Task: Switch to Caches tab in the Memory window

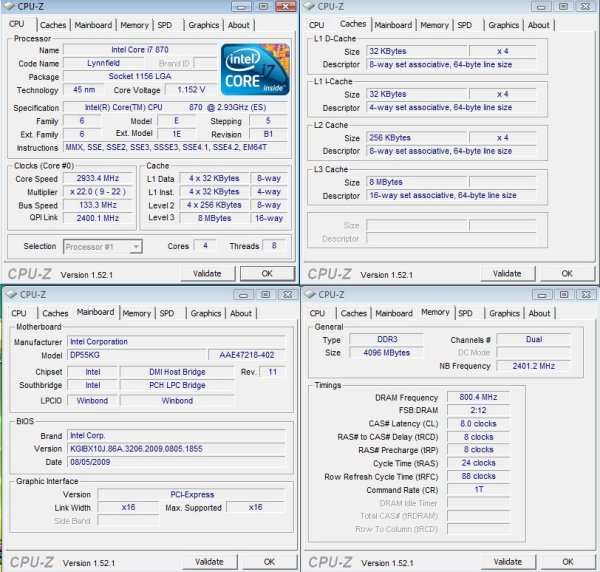Action: click(x=354, y=313)
